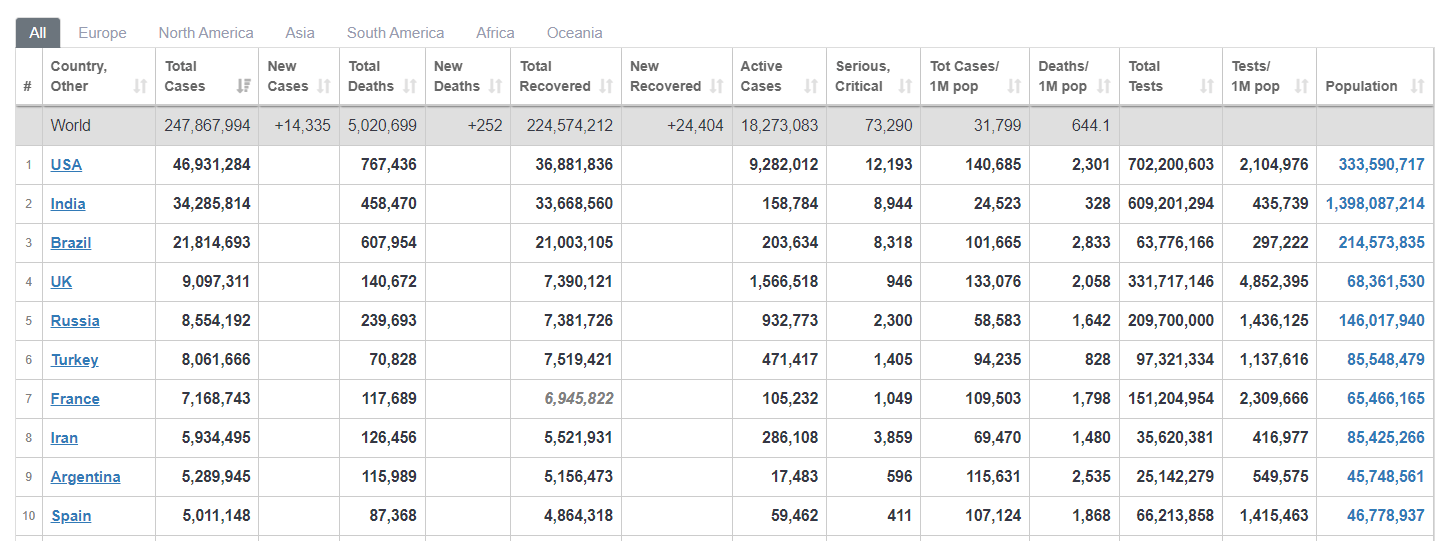Show the Africa tab
This screenshot has width=1440, height=541.
point(495,33)
